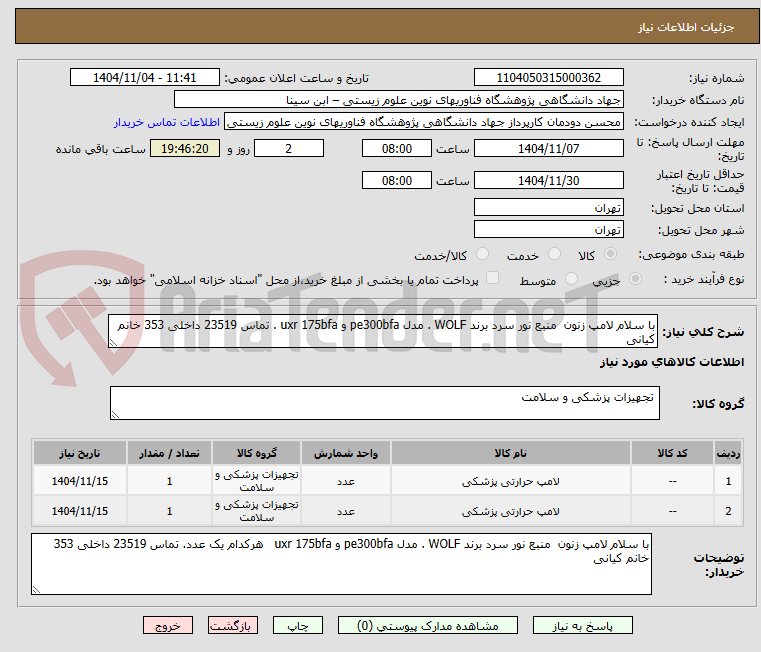Click the price validity hour 08:00 field
Screen dimensions: 761x652
click(397, 181)
